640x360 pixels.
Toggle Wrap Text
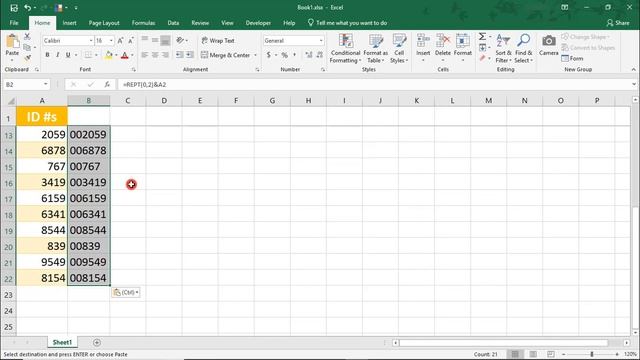218,40
